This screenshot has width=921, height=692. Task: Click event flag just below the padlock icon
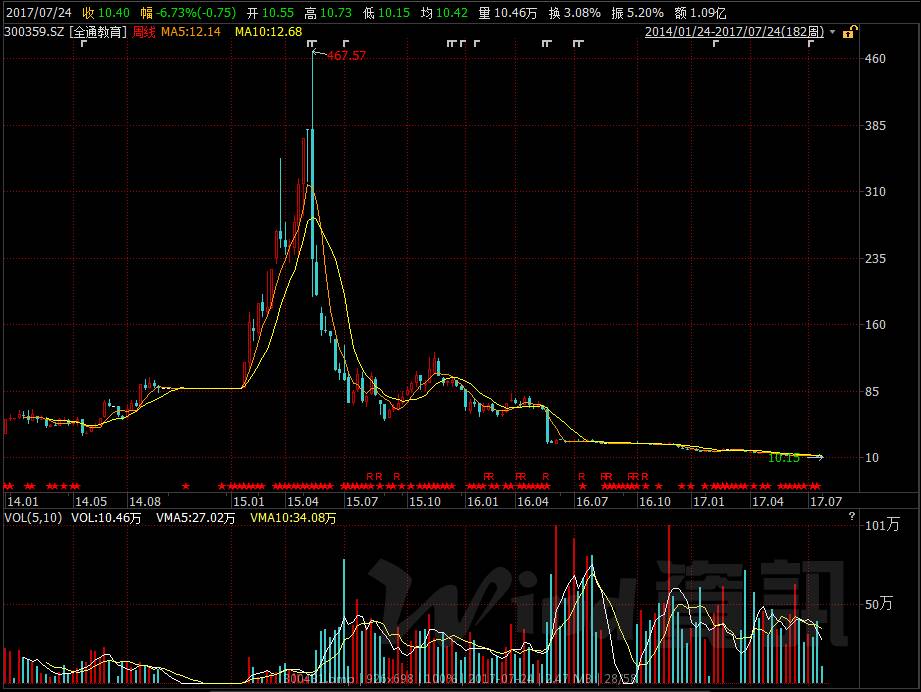click(x=811, y=43)
